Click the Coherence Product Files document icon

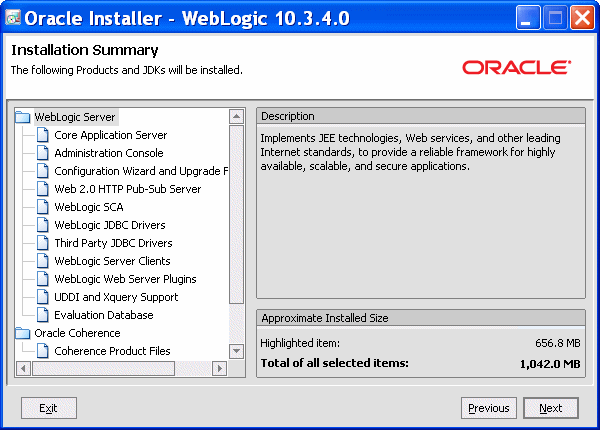coord(43,351)
